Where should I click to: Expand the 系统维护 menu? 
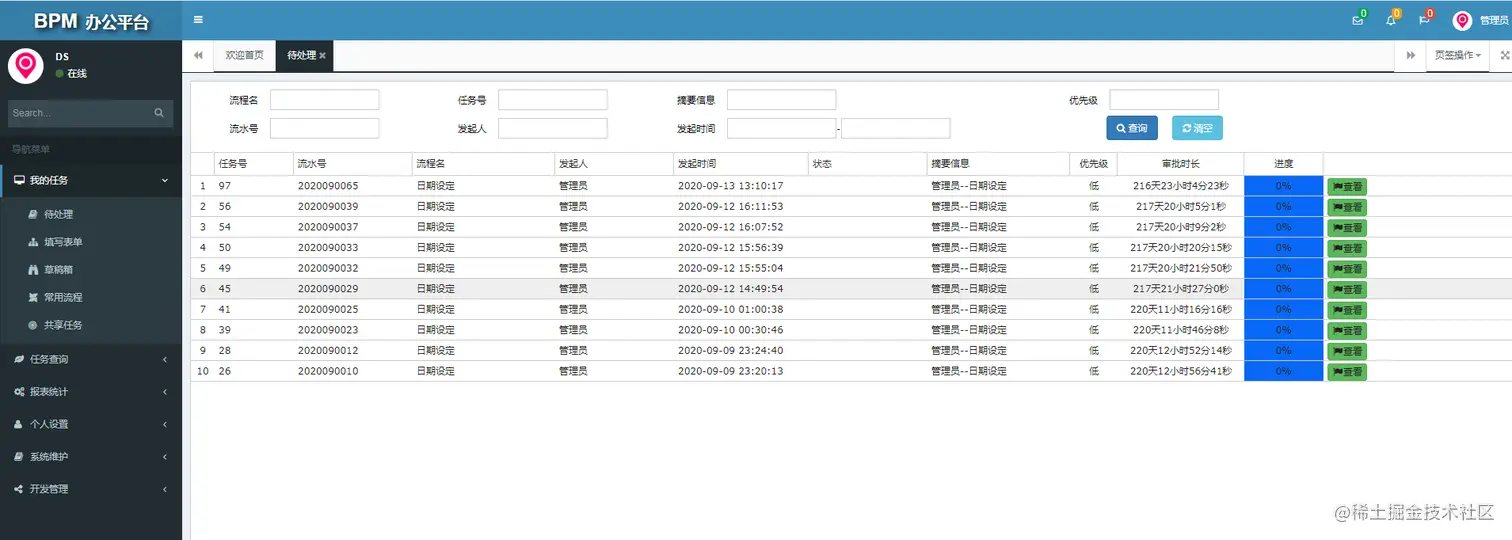(91, 456)
